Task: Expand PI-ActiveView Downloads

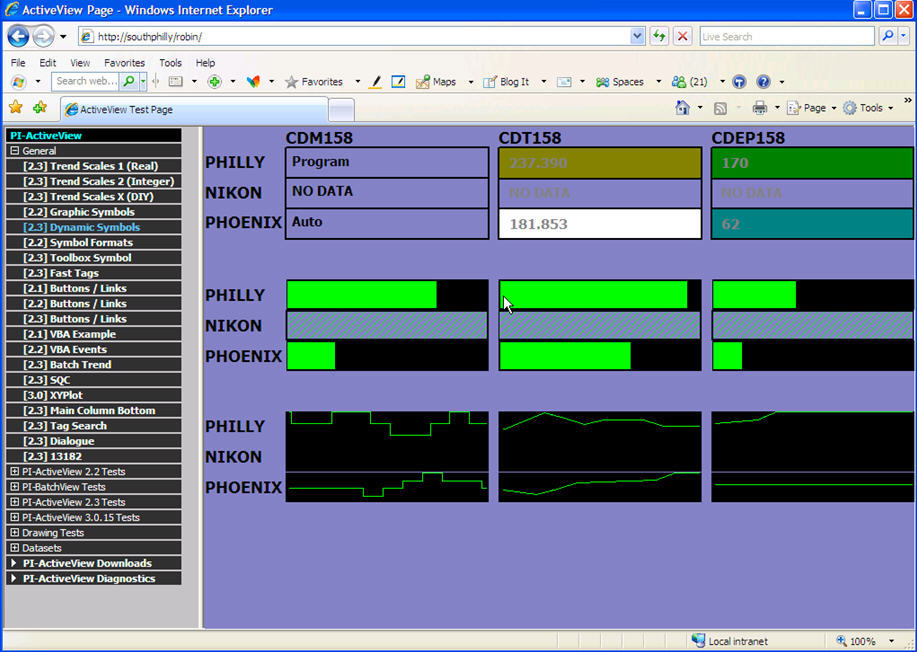Action: tap(14, 563)
